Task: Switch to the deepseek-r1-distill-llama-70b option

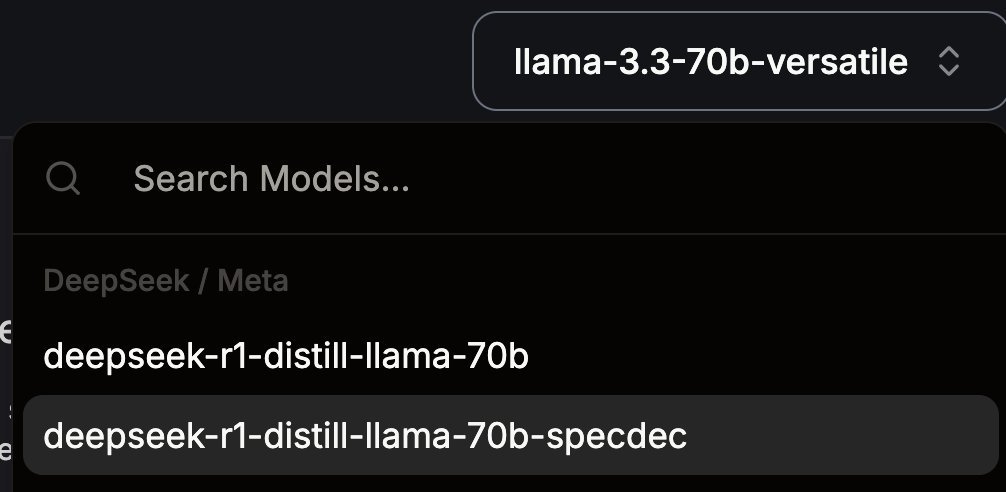Action: click(286, 356)
